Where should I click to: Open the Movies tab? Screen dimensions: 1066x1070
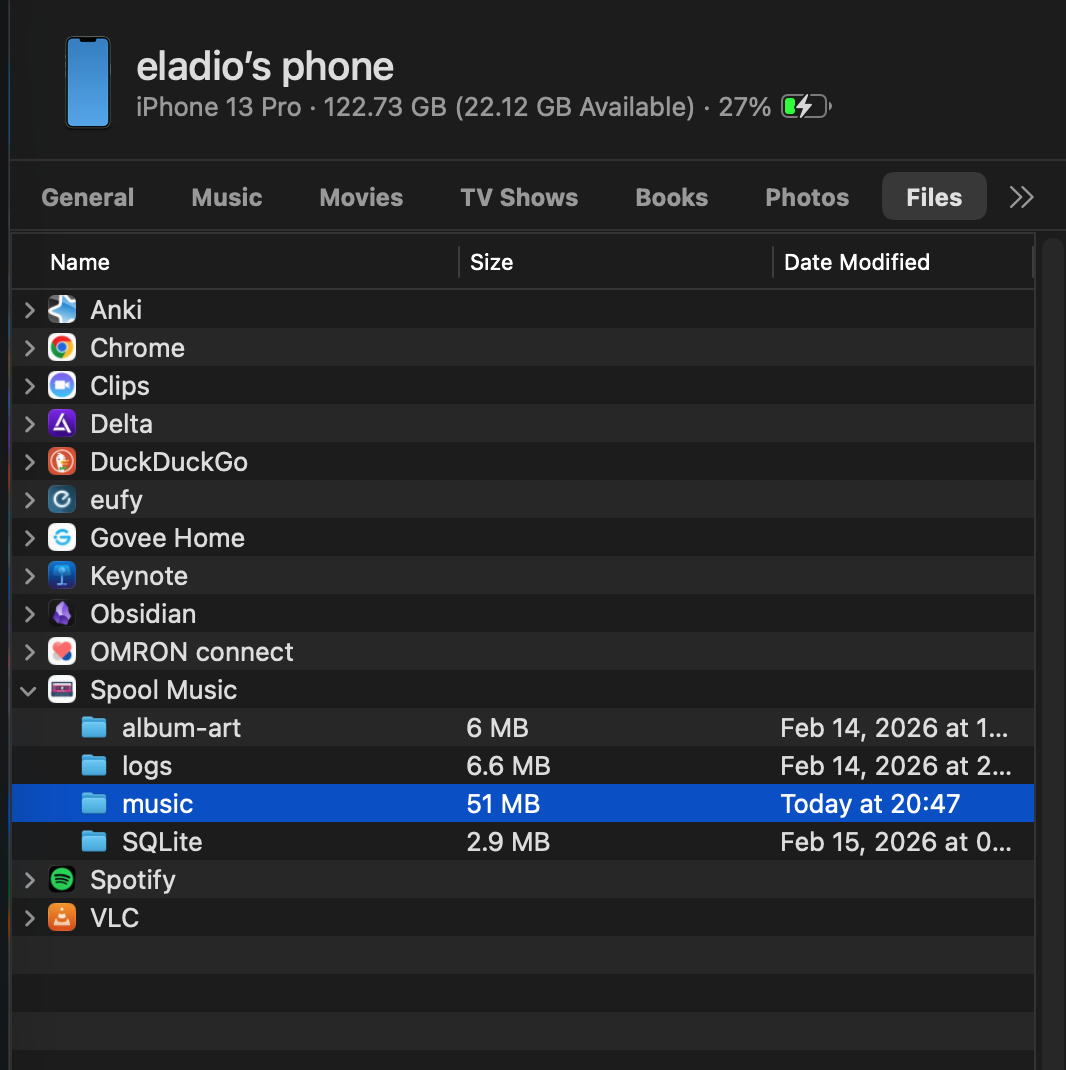click(361, 197)
